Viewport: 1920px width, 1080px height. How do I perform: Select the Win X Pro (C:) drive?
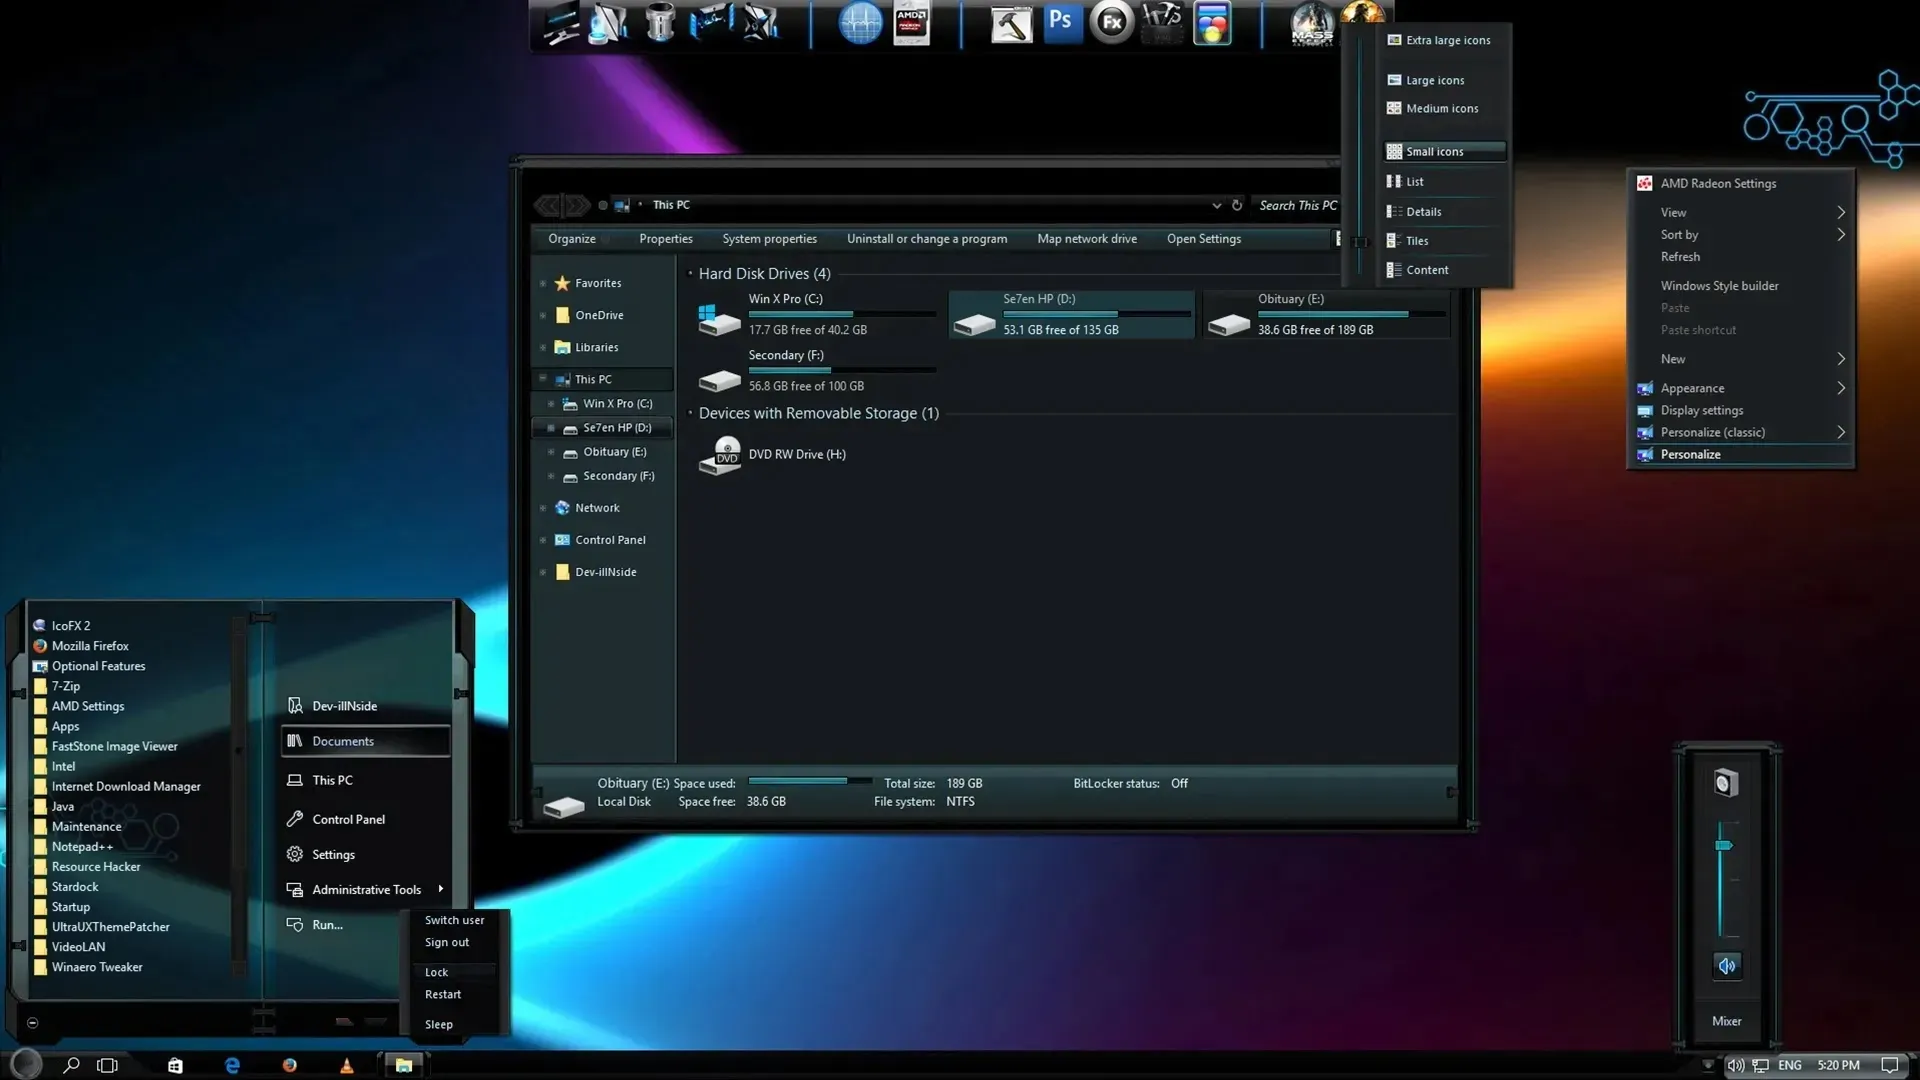pos(815,314)
